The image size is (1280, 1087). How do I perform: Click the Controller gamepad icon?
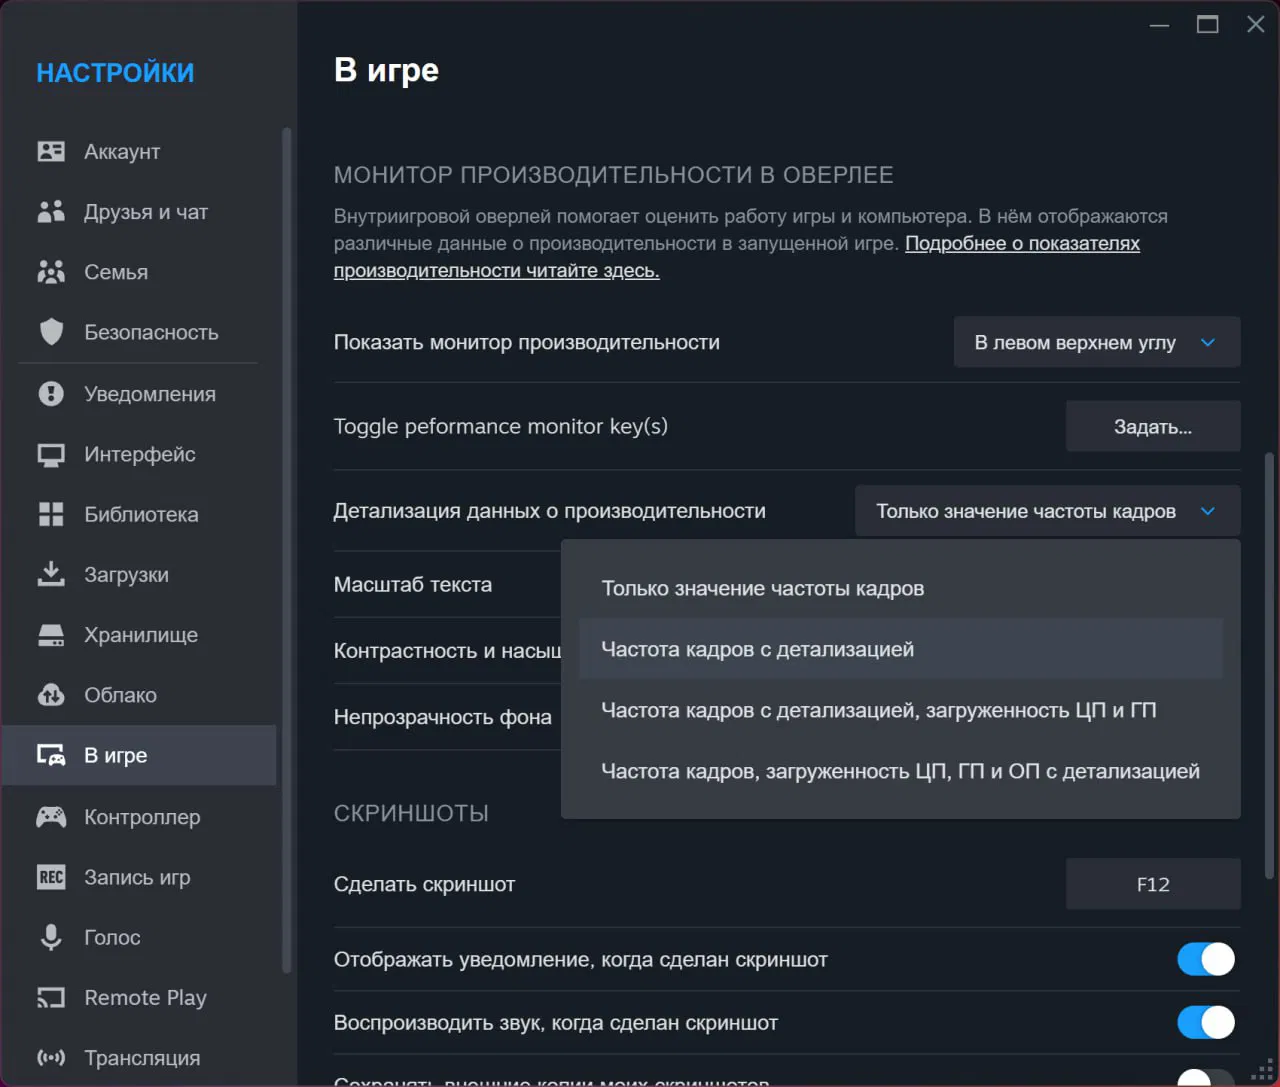pos(51,817)
